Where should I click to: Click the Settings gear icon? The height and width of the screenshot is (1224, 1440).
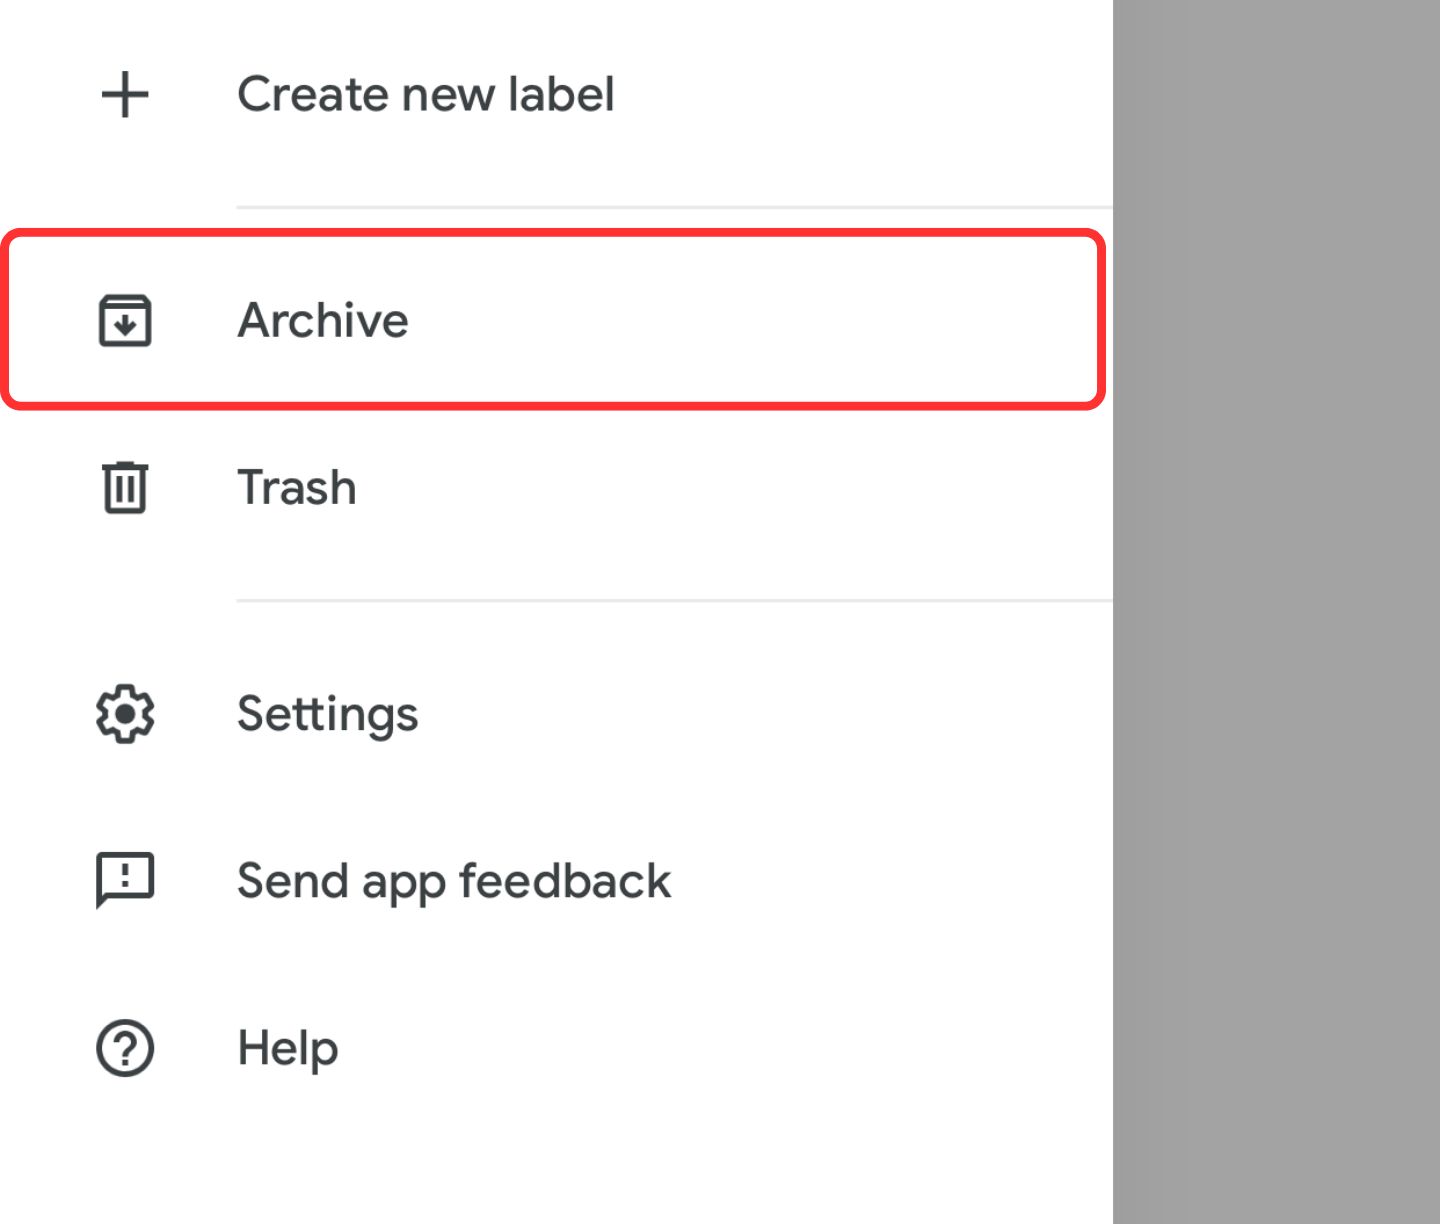click(x=125, y=714)
